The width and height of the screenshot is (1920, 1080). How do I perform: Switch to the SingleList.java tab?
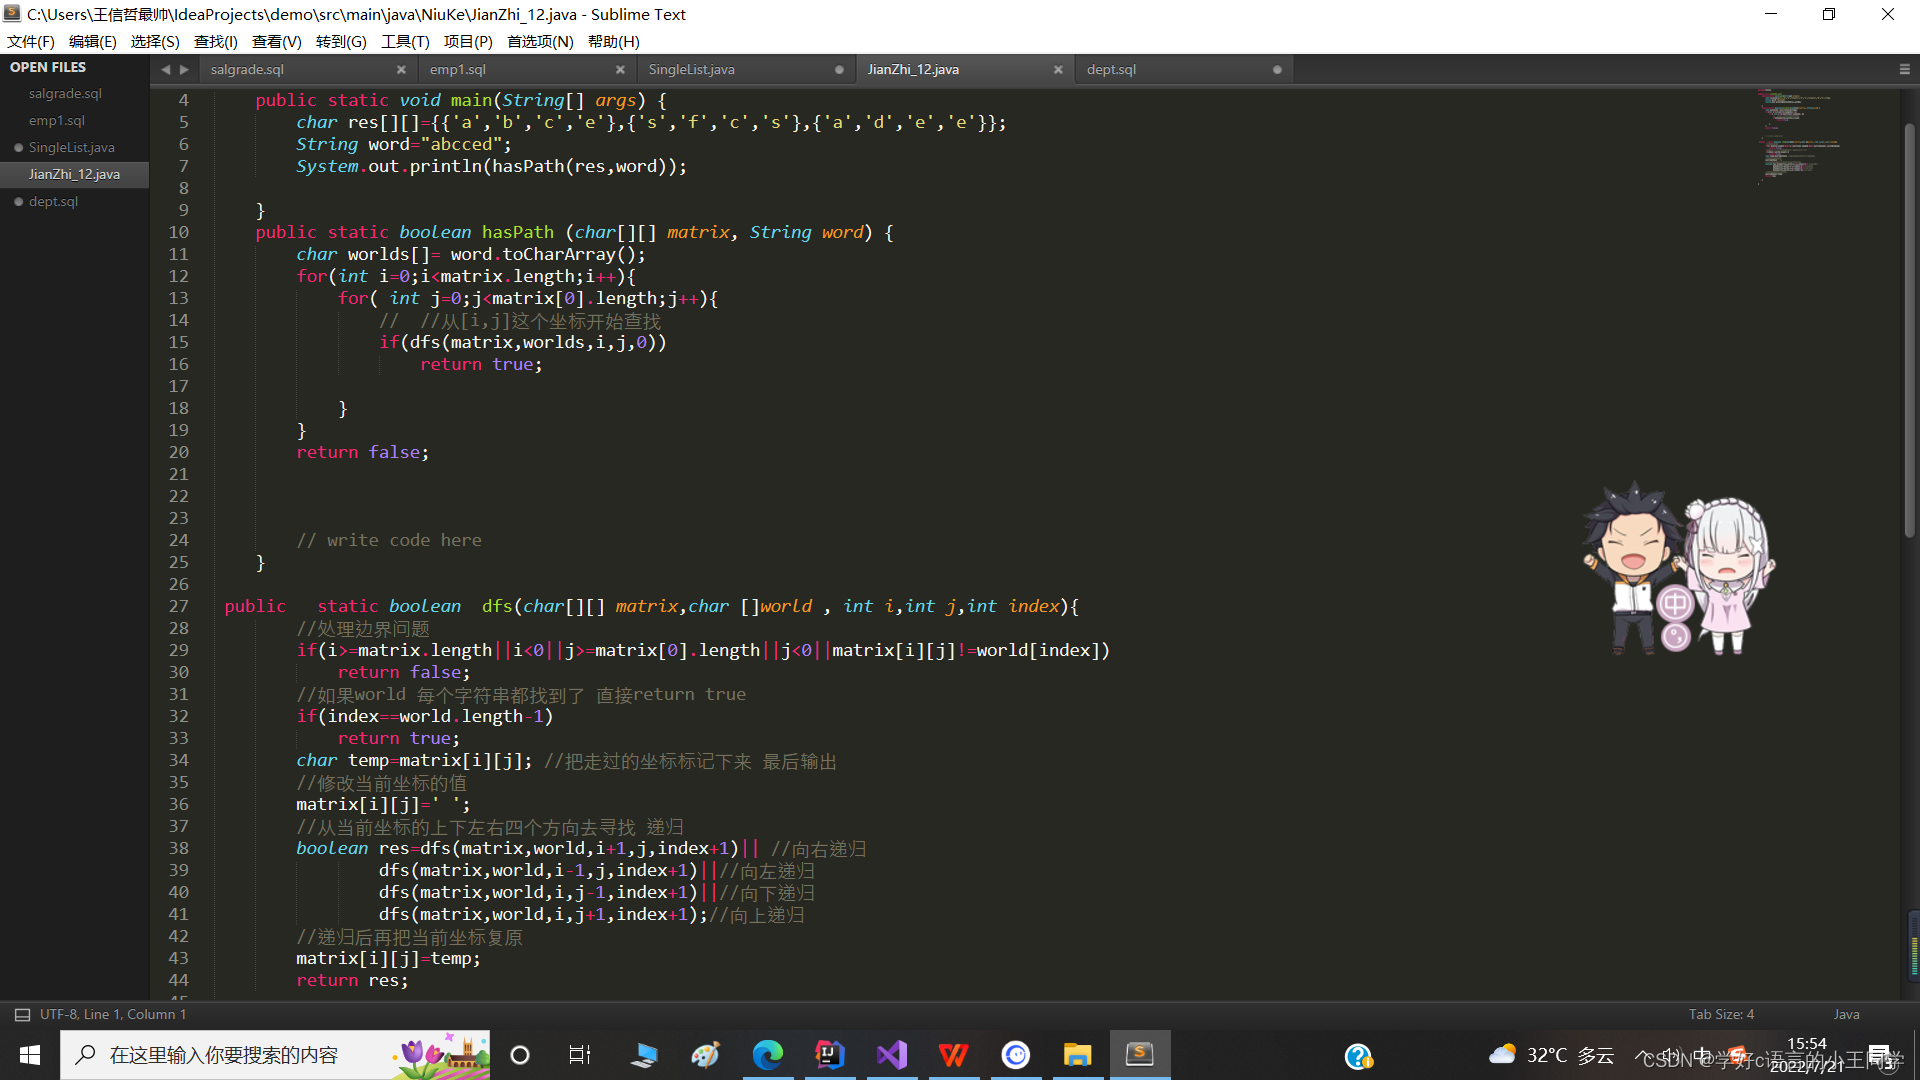(x=691, y=70)
